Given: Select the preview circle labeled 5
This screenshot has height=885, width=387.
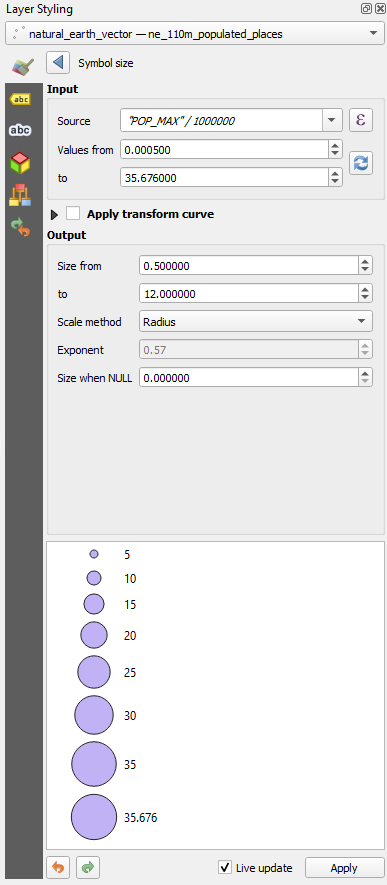Looking at the screenshot, I should [94, 554].
